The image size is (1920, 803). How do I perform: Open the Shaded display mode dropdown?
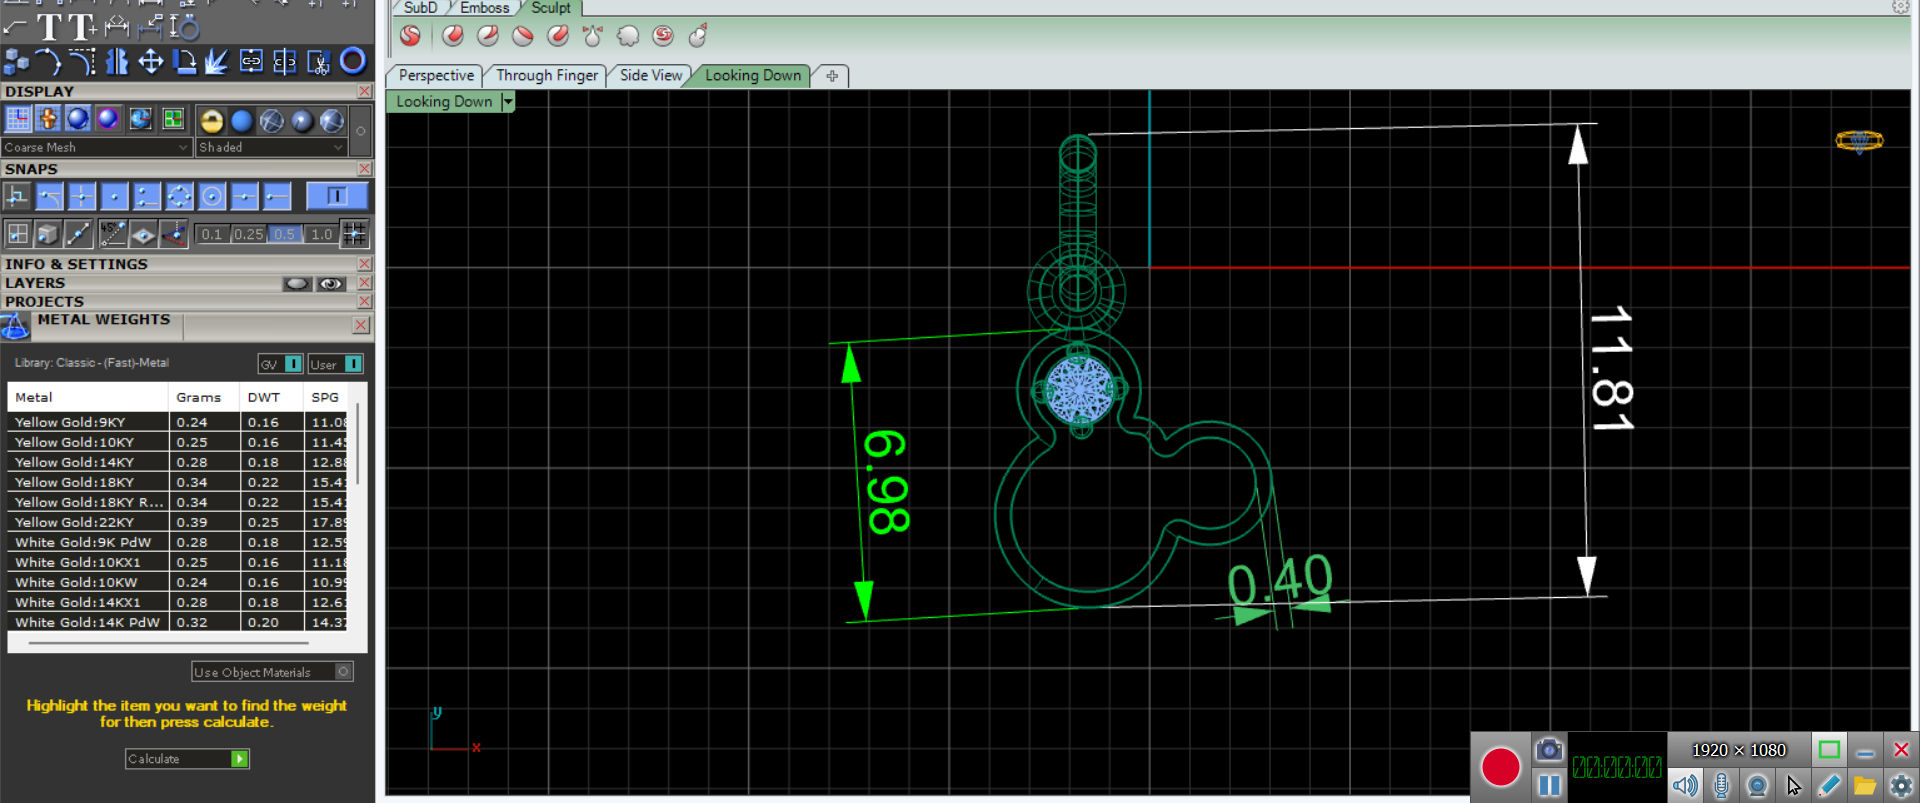[270, 147]
